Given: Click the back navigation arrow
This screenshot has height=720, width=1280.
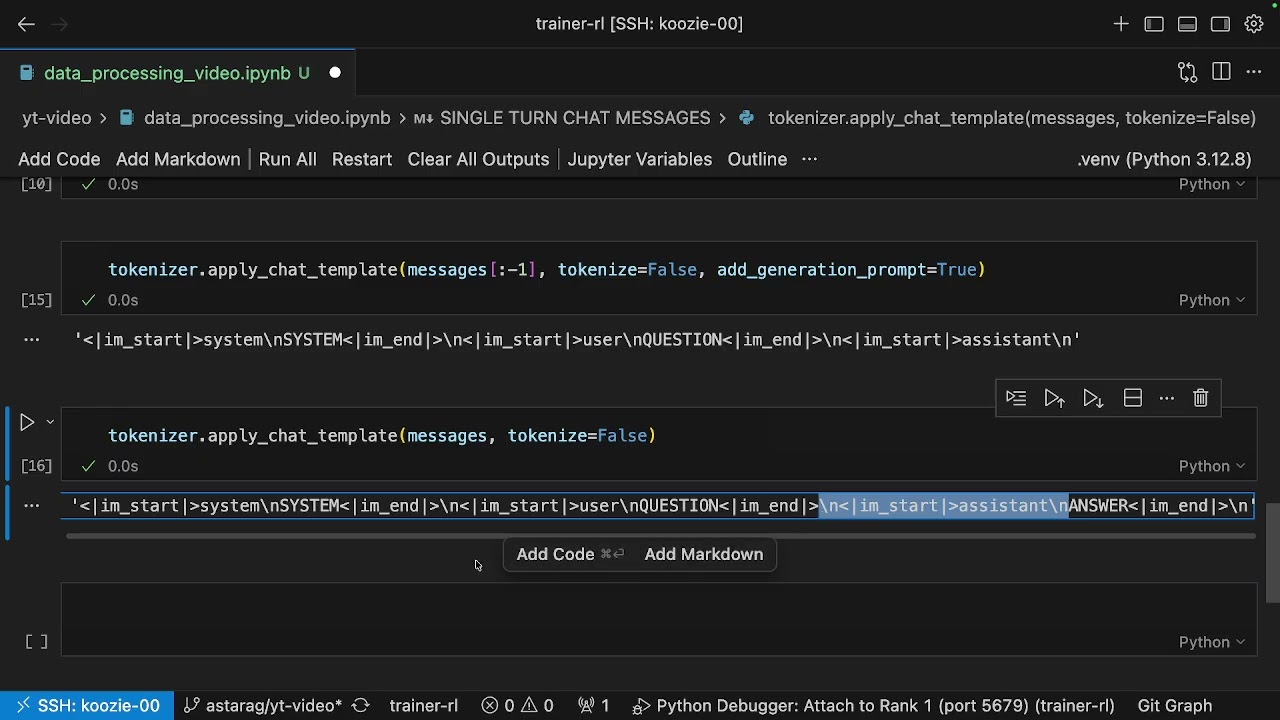Looking at the screenshot, I should pos(26,24).
